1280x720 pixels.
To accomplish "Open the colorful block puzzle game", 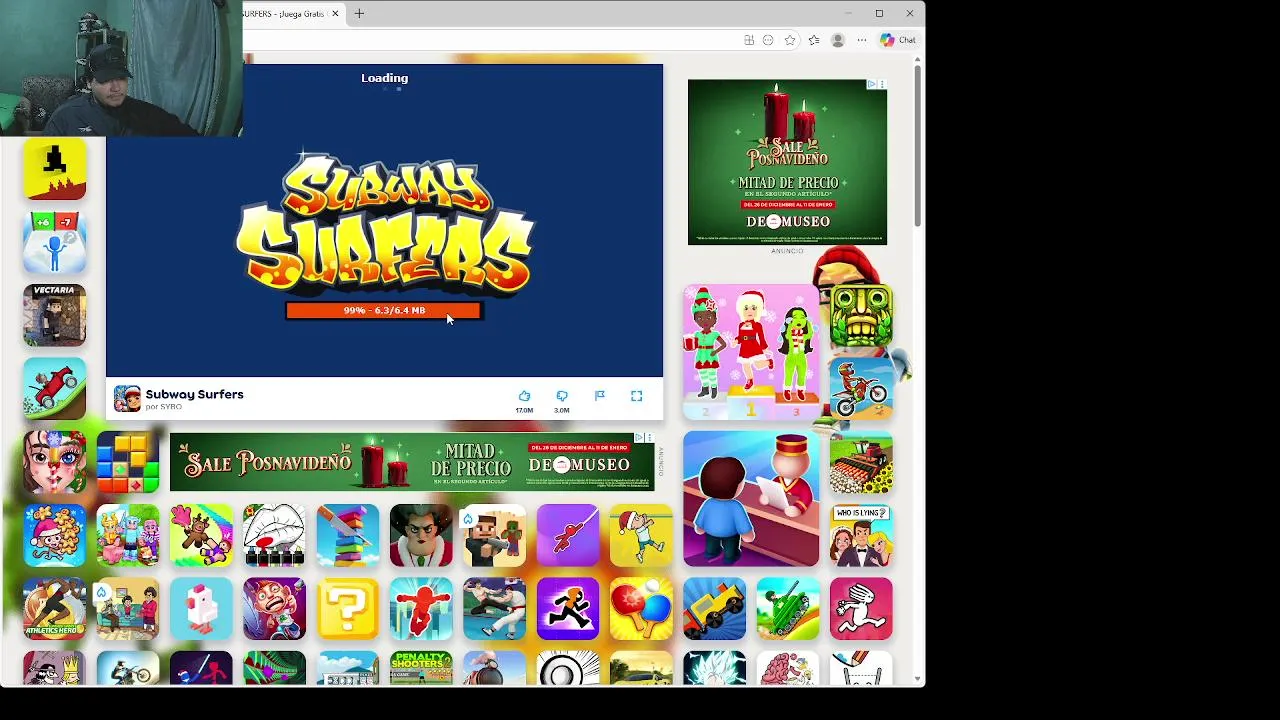I will tap(128, 462).
